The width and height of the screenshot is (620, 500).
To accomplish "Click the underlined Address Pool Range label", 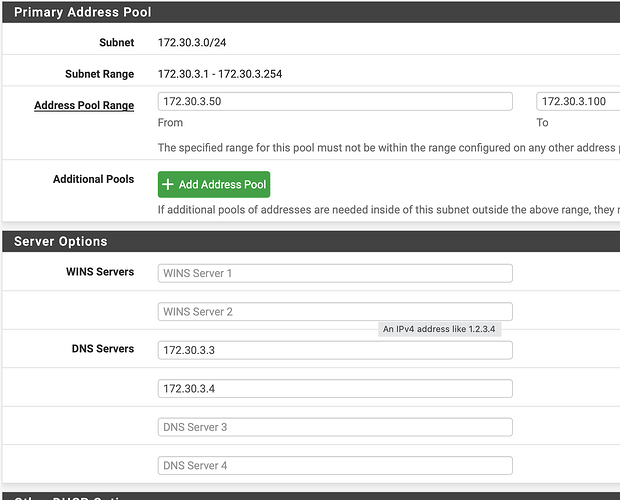I will point(84,105).
